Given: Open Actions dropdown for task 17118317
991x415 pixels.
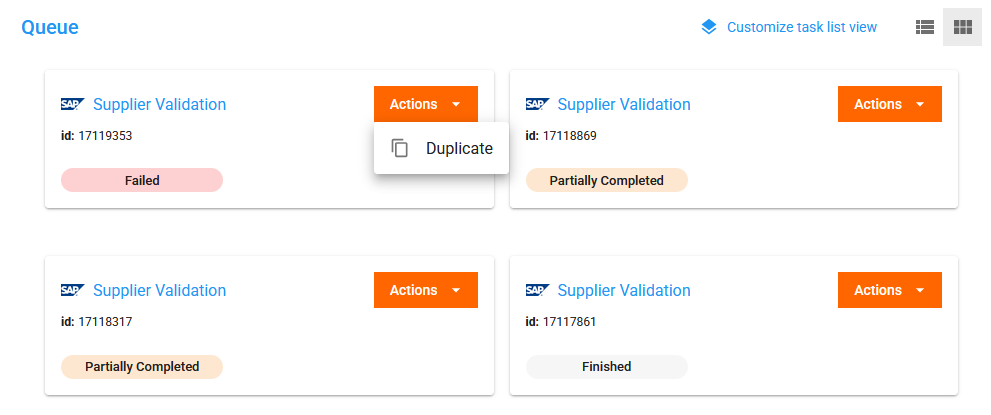Looking at the screenshot, I should click(x=426, y=290).
